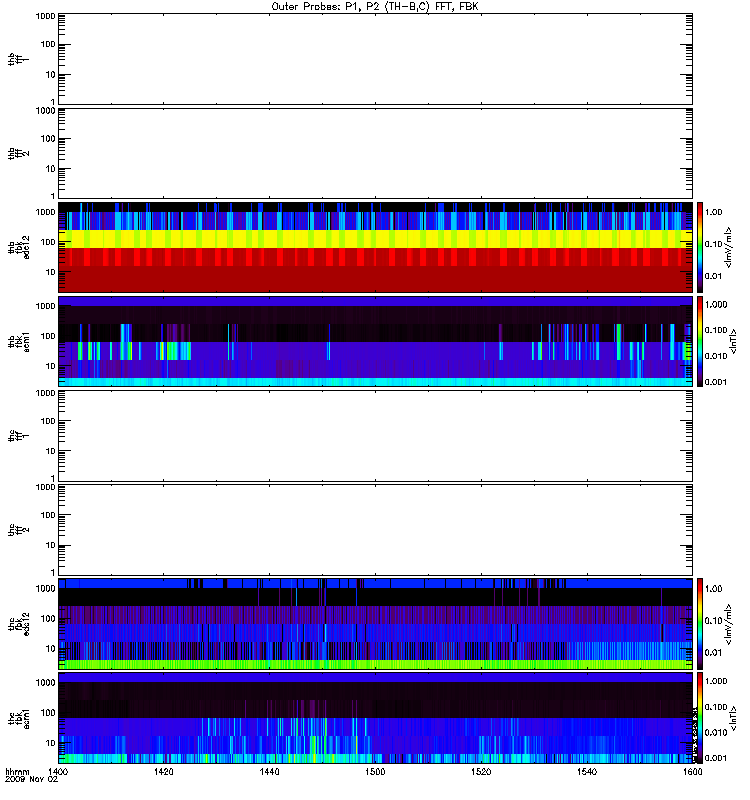Click the '<|mV/m|>' unit label beside thb edc12

(729, 247)
